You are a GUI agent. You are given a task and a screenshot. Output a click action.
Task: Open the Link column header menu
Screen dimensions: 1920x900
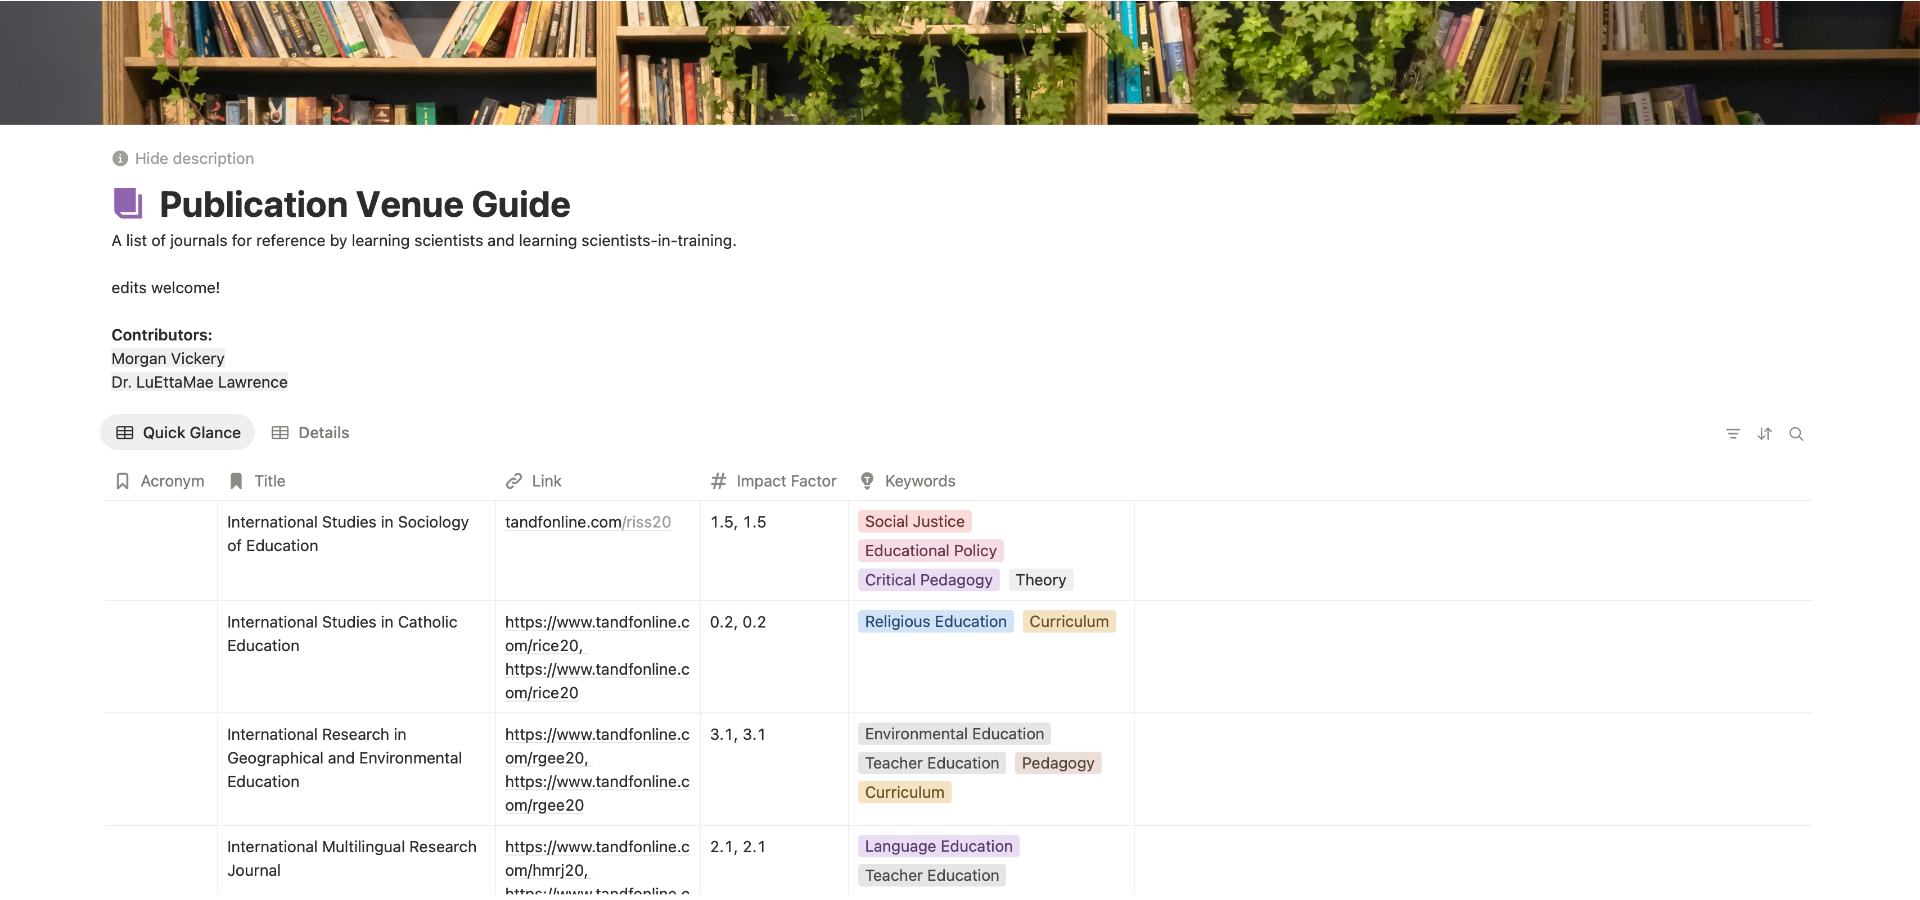point(598,481)
